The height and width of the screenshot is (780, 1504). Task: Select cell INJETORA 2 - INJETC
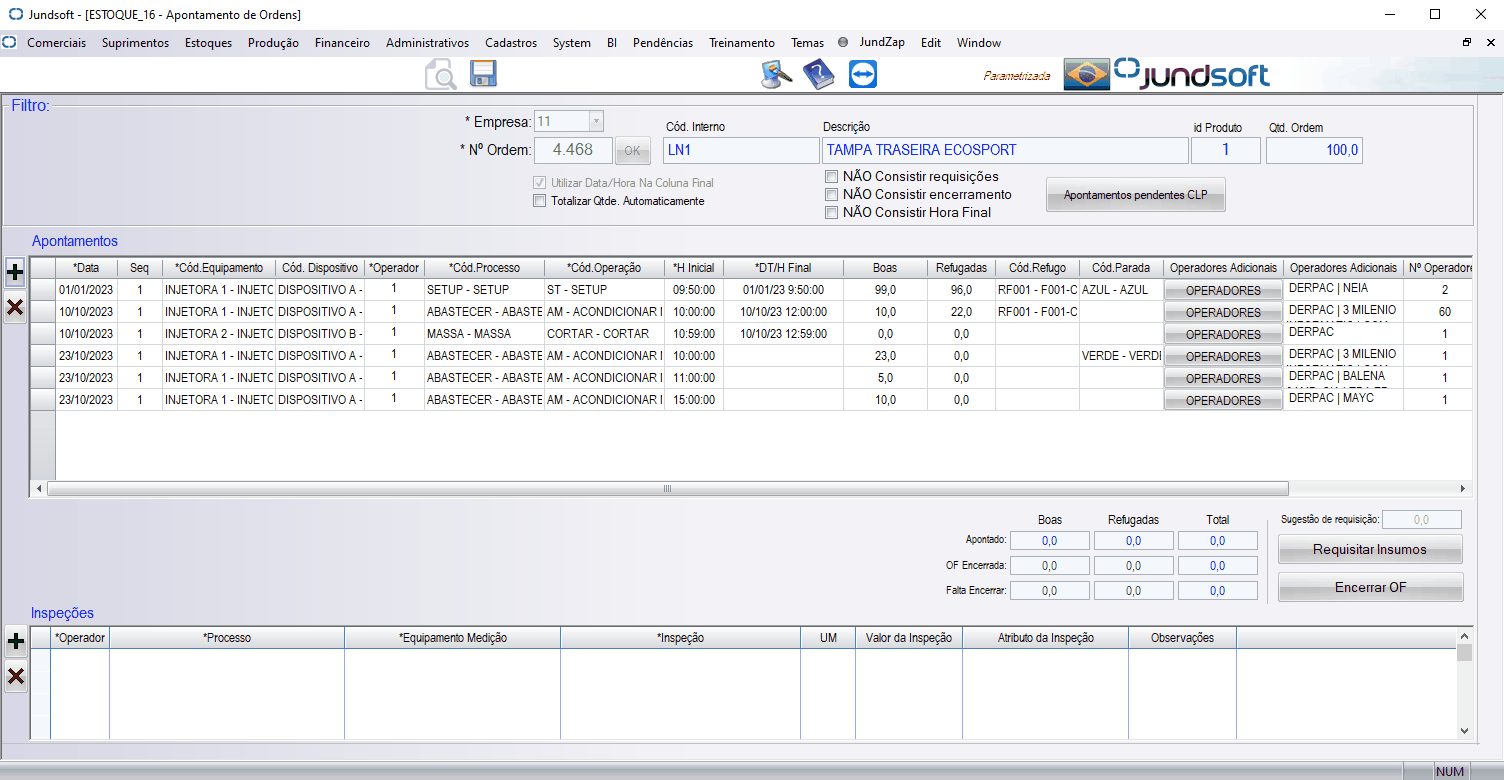pyautogui.click(x=219, y=334)
